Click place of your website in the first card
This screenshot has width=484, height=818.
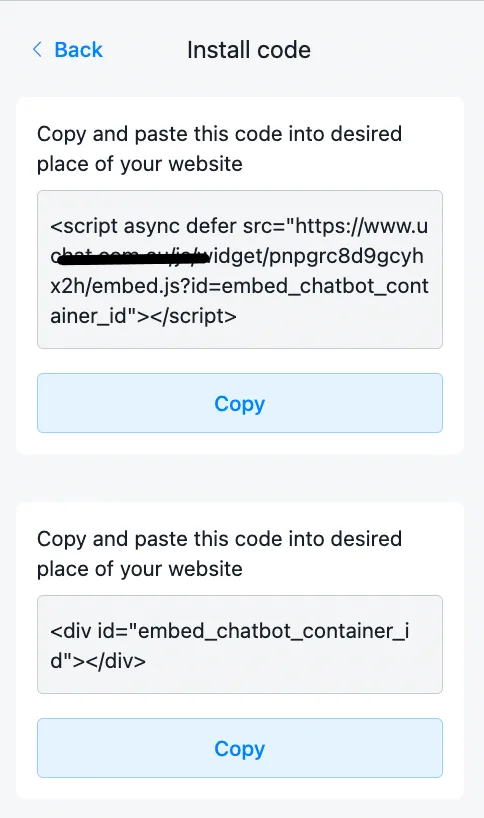pyautogui.click(x=140, y=164)
